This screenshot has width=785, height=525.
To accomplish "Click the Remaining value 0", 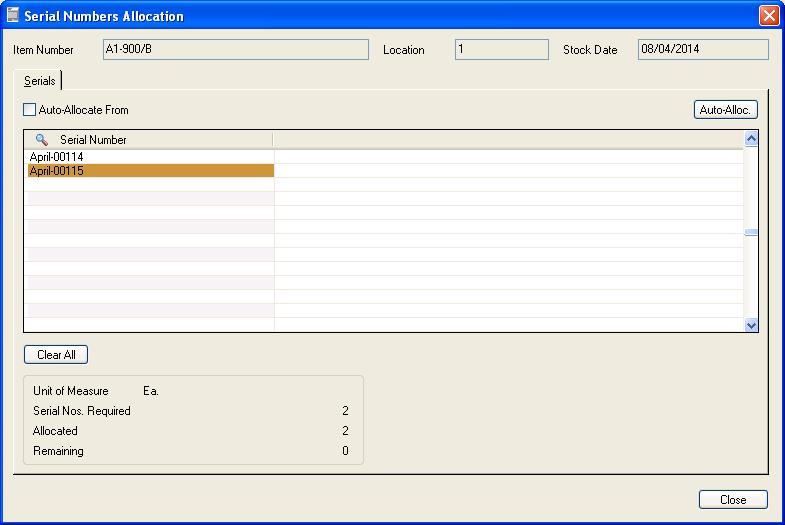I will [x=345, y=451].
